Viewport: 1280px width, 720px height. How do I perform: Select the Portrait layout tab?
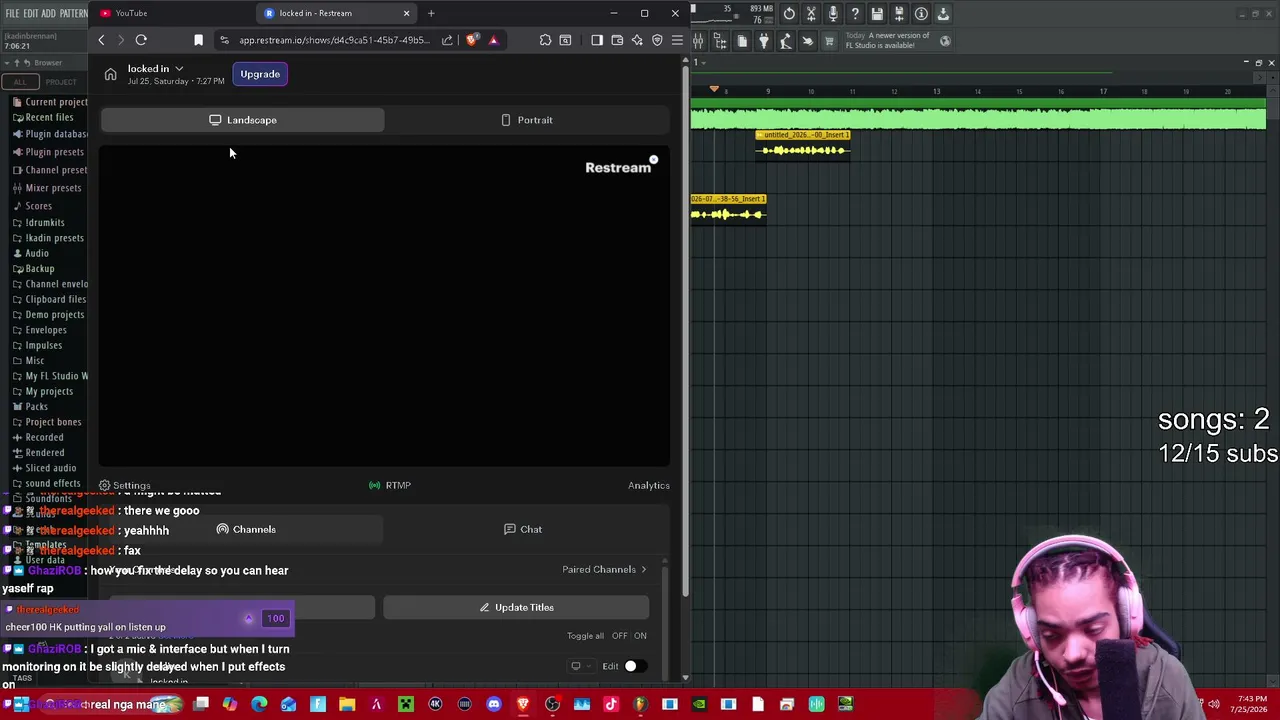point(526,120)
